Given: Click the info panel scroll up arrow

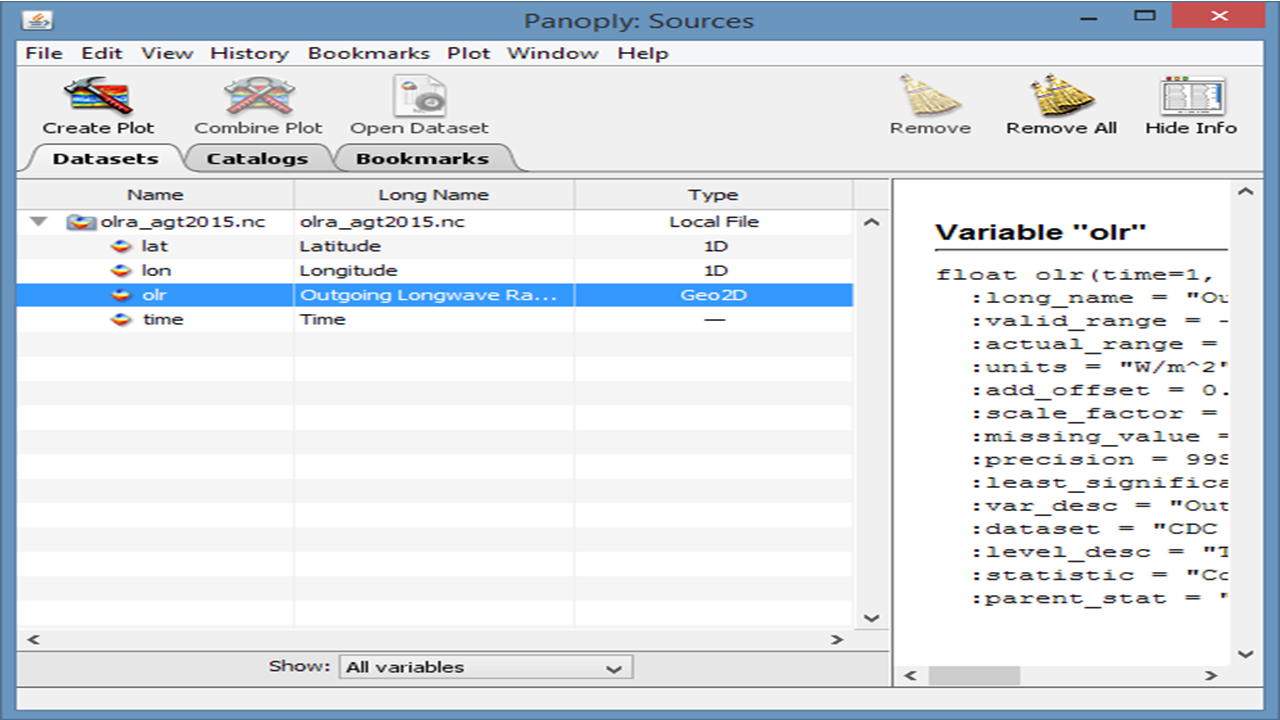Looking at the screenshot, I should [1245, 192].
